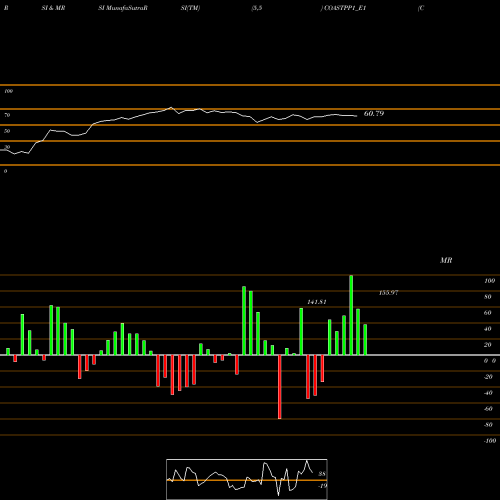Click the 60 label on the MR axis
500x500 pixels.
(488, 313)
